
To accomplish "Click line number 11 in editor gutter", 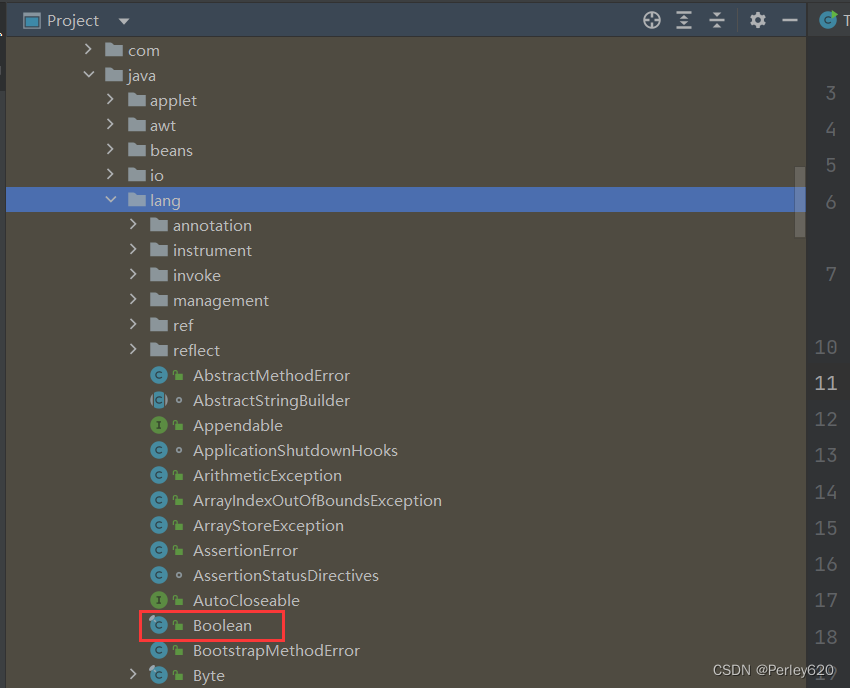I will click(826, 383).
